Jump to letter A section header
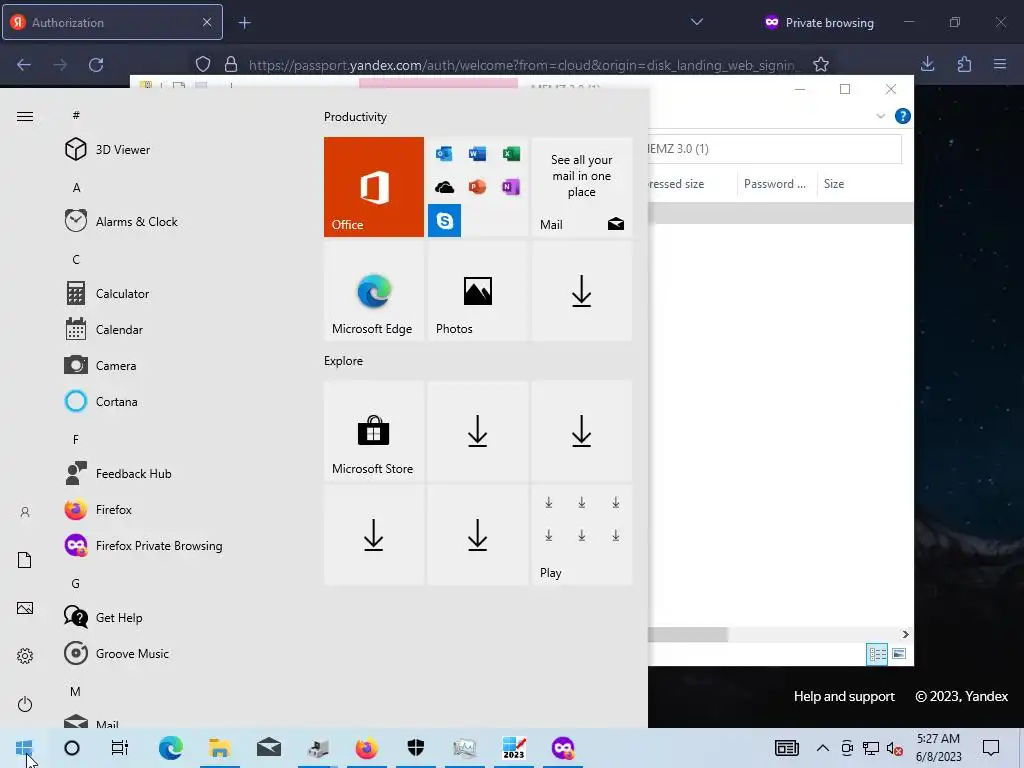Viewport: 1024px width, 768px height. click(76, 187)
